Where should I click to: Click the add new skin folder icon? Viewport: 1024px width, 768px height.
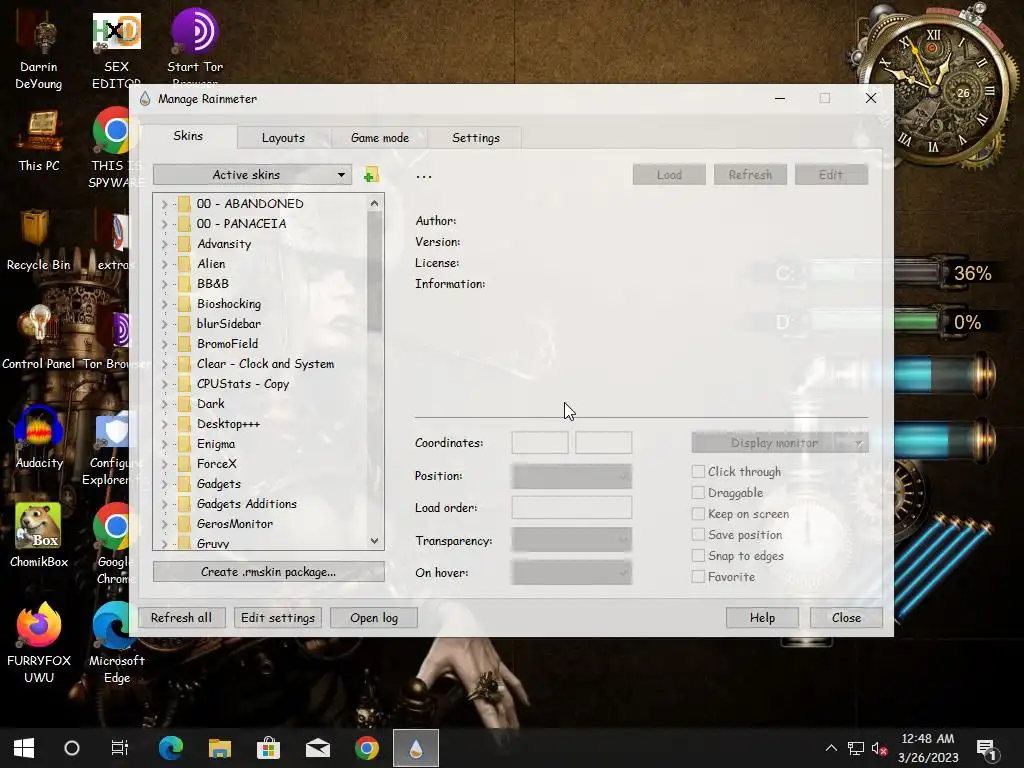pyautogui.click(x=371, y=175)
